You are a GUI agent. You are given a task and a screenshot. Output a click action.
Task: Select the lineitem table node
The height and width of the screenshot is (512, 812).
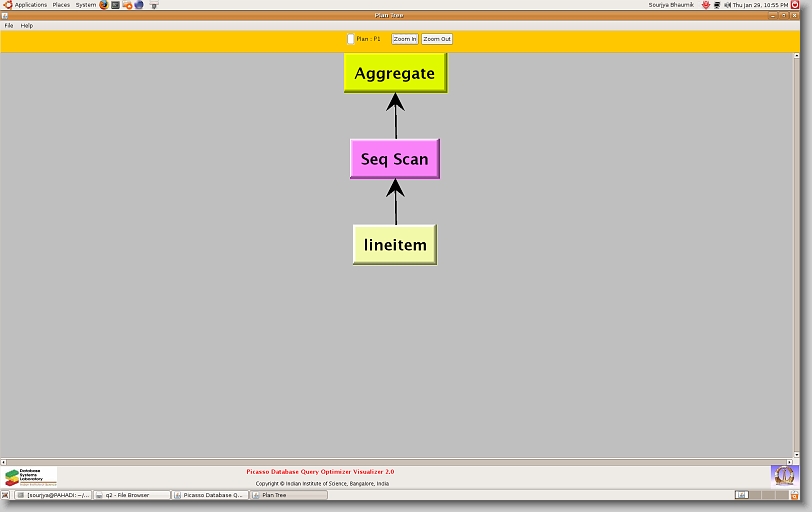coord(395,245)
